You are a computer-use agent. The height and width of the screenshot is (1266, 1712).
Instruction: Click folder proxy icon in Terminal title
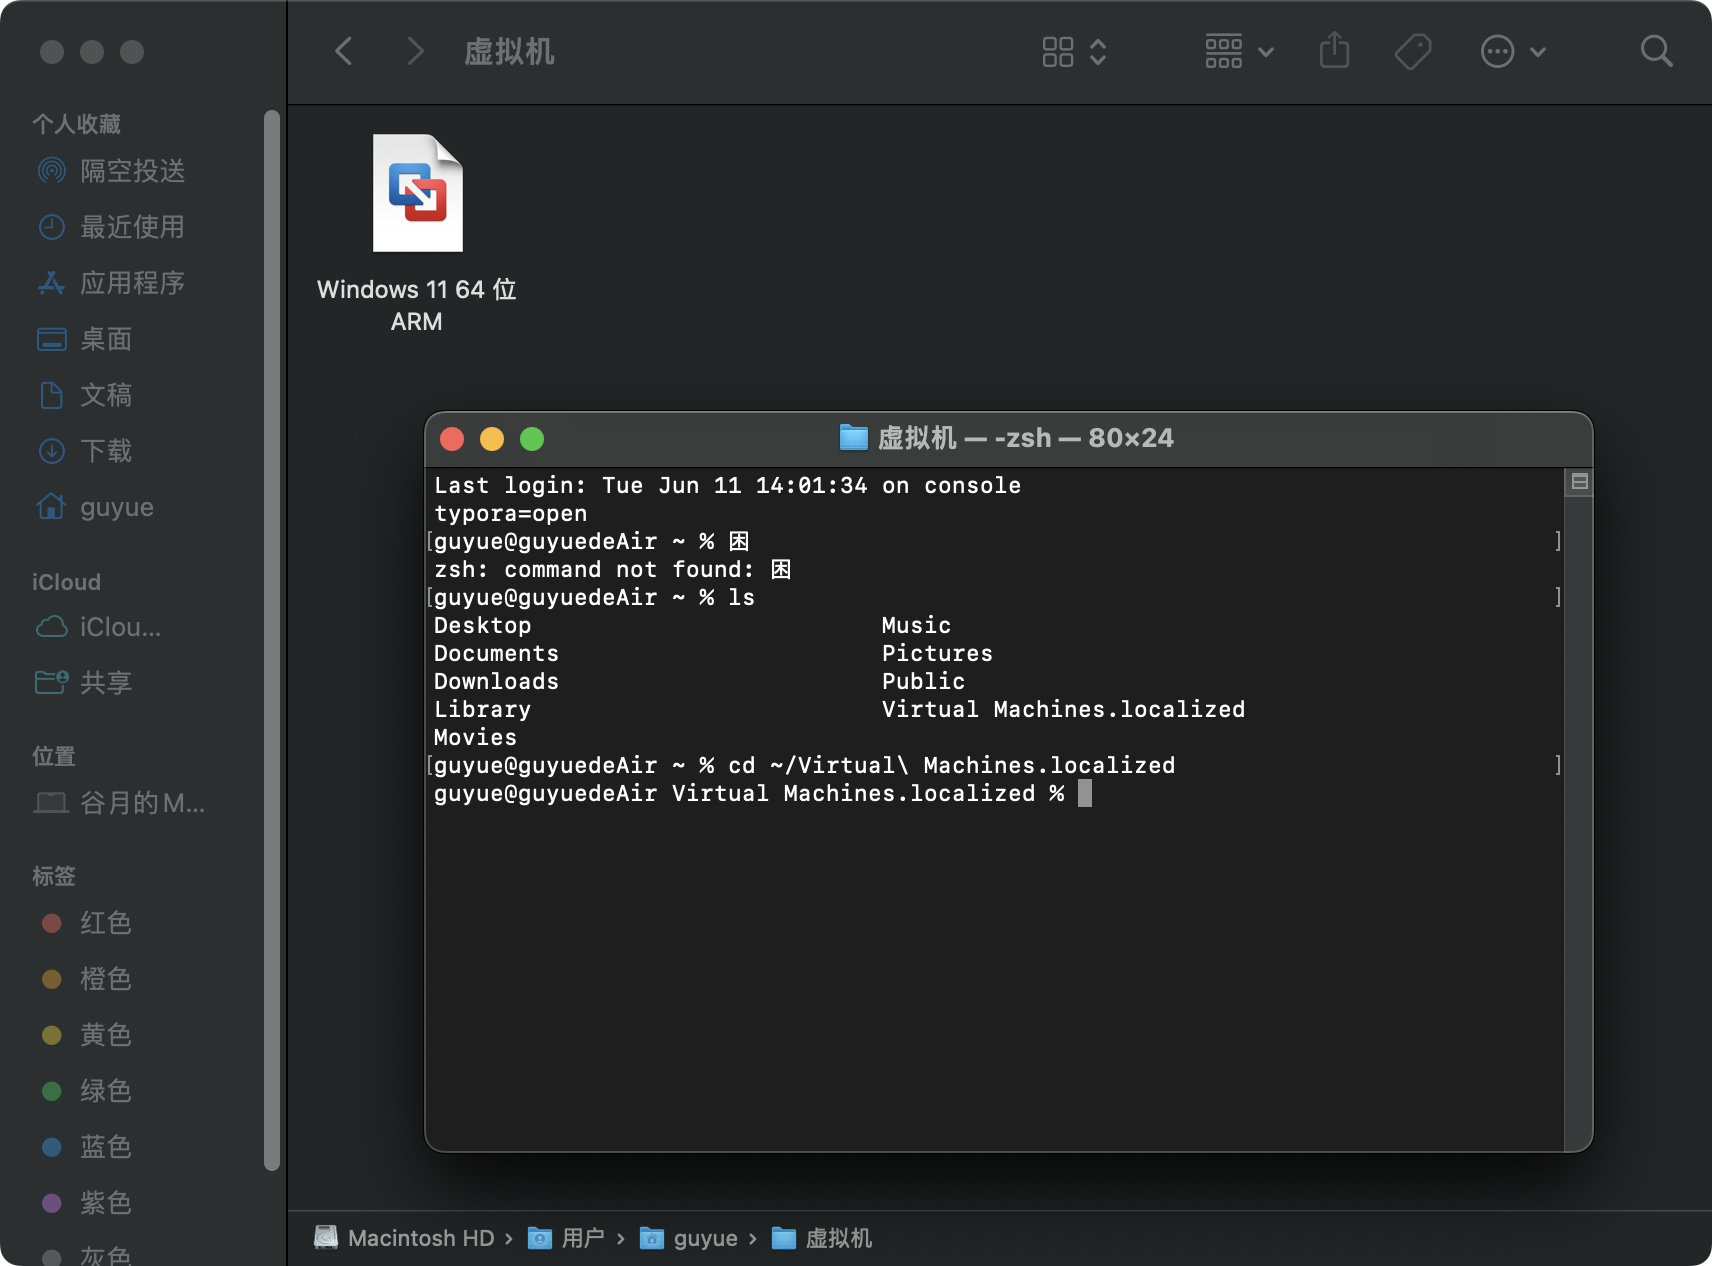click(853, 437)
